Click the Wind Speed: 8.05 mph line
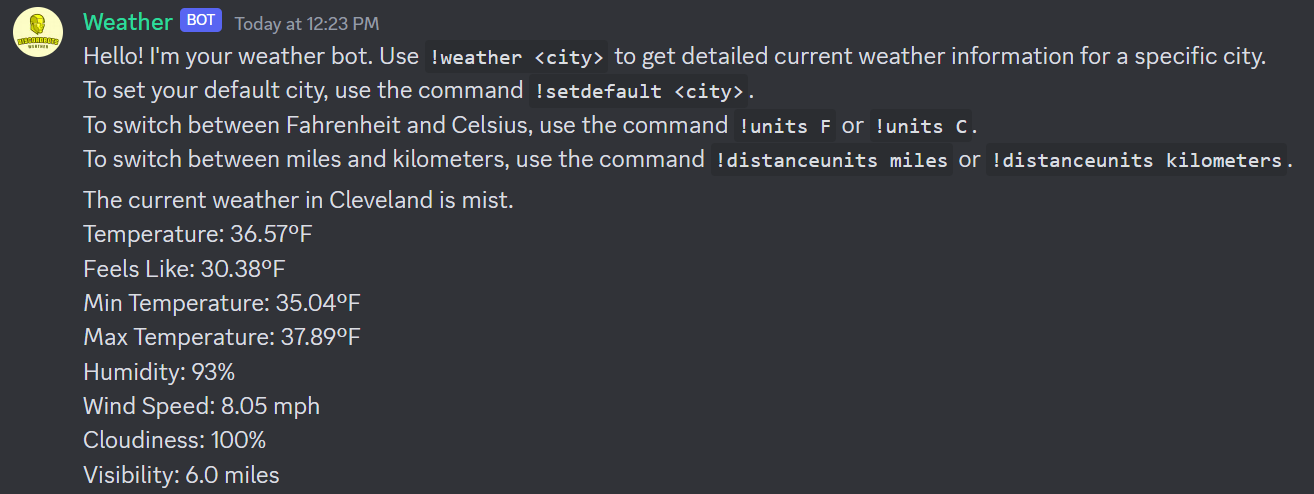This screenshot has width=1314, height=494. [x=202, y=406]
